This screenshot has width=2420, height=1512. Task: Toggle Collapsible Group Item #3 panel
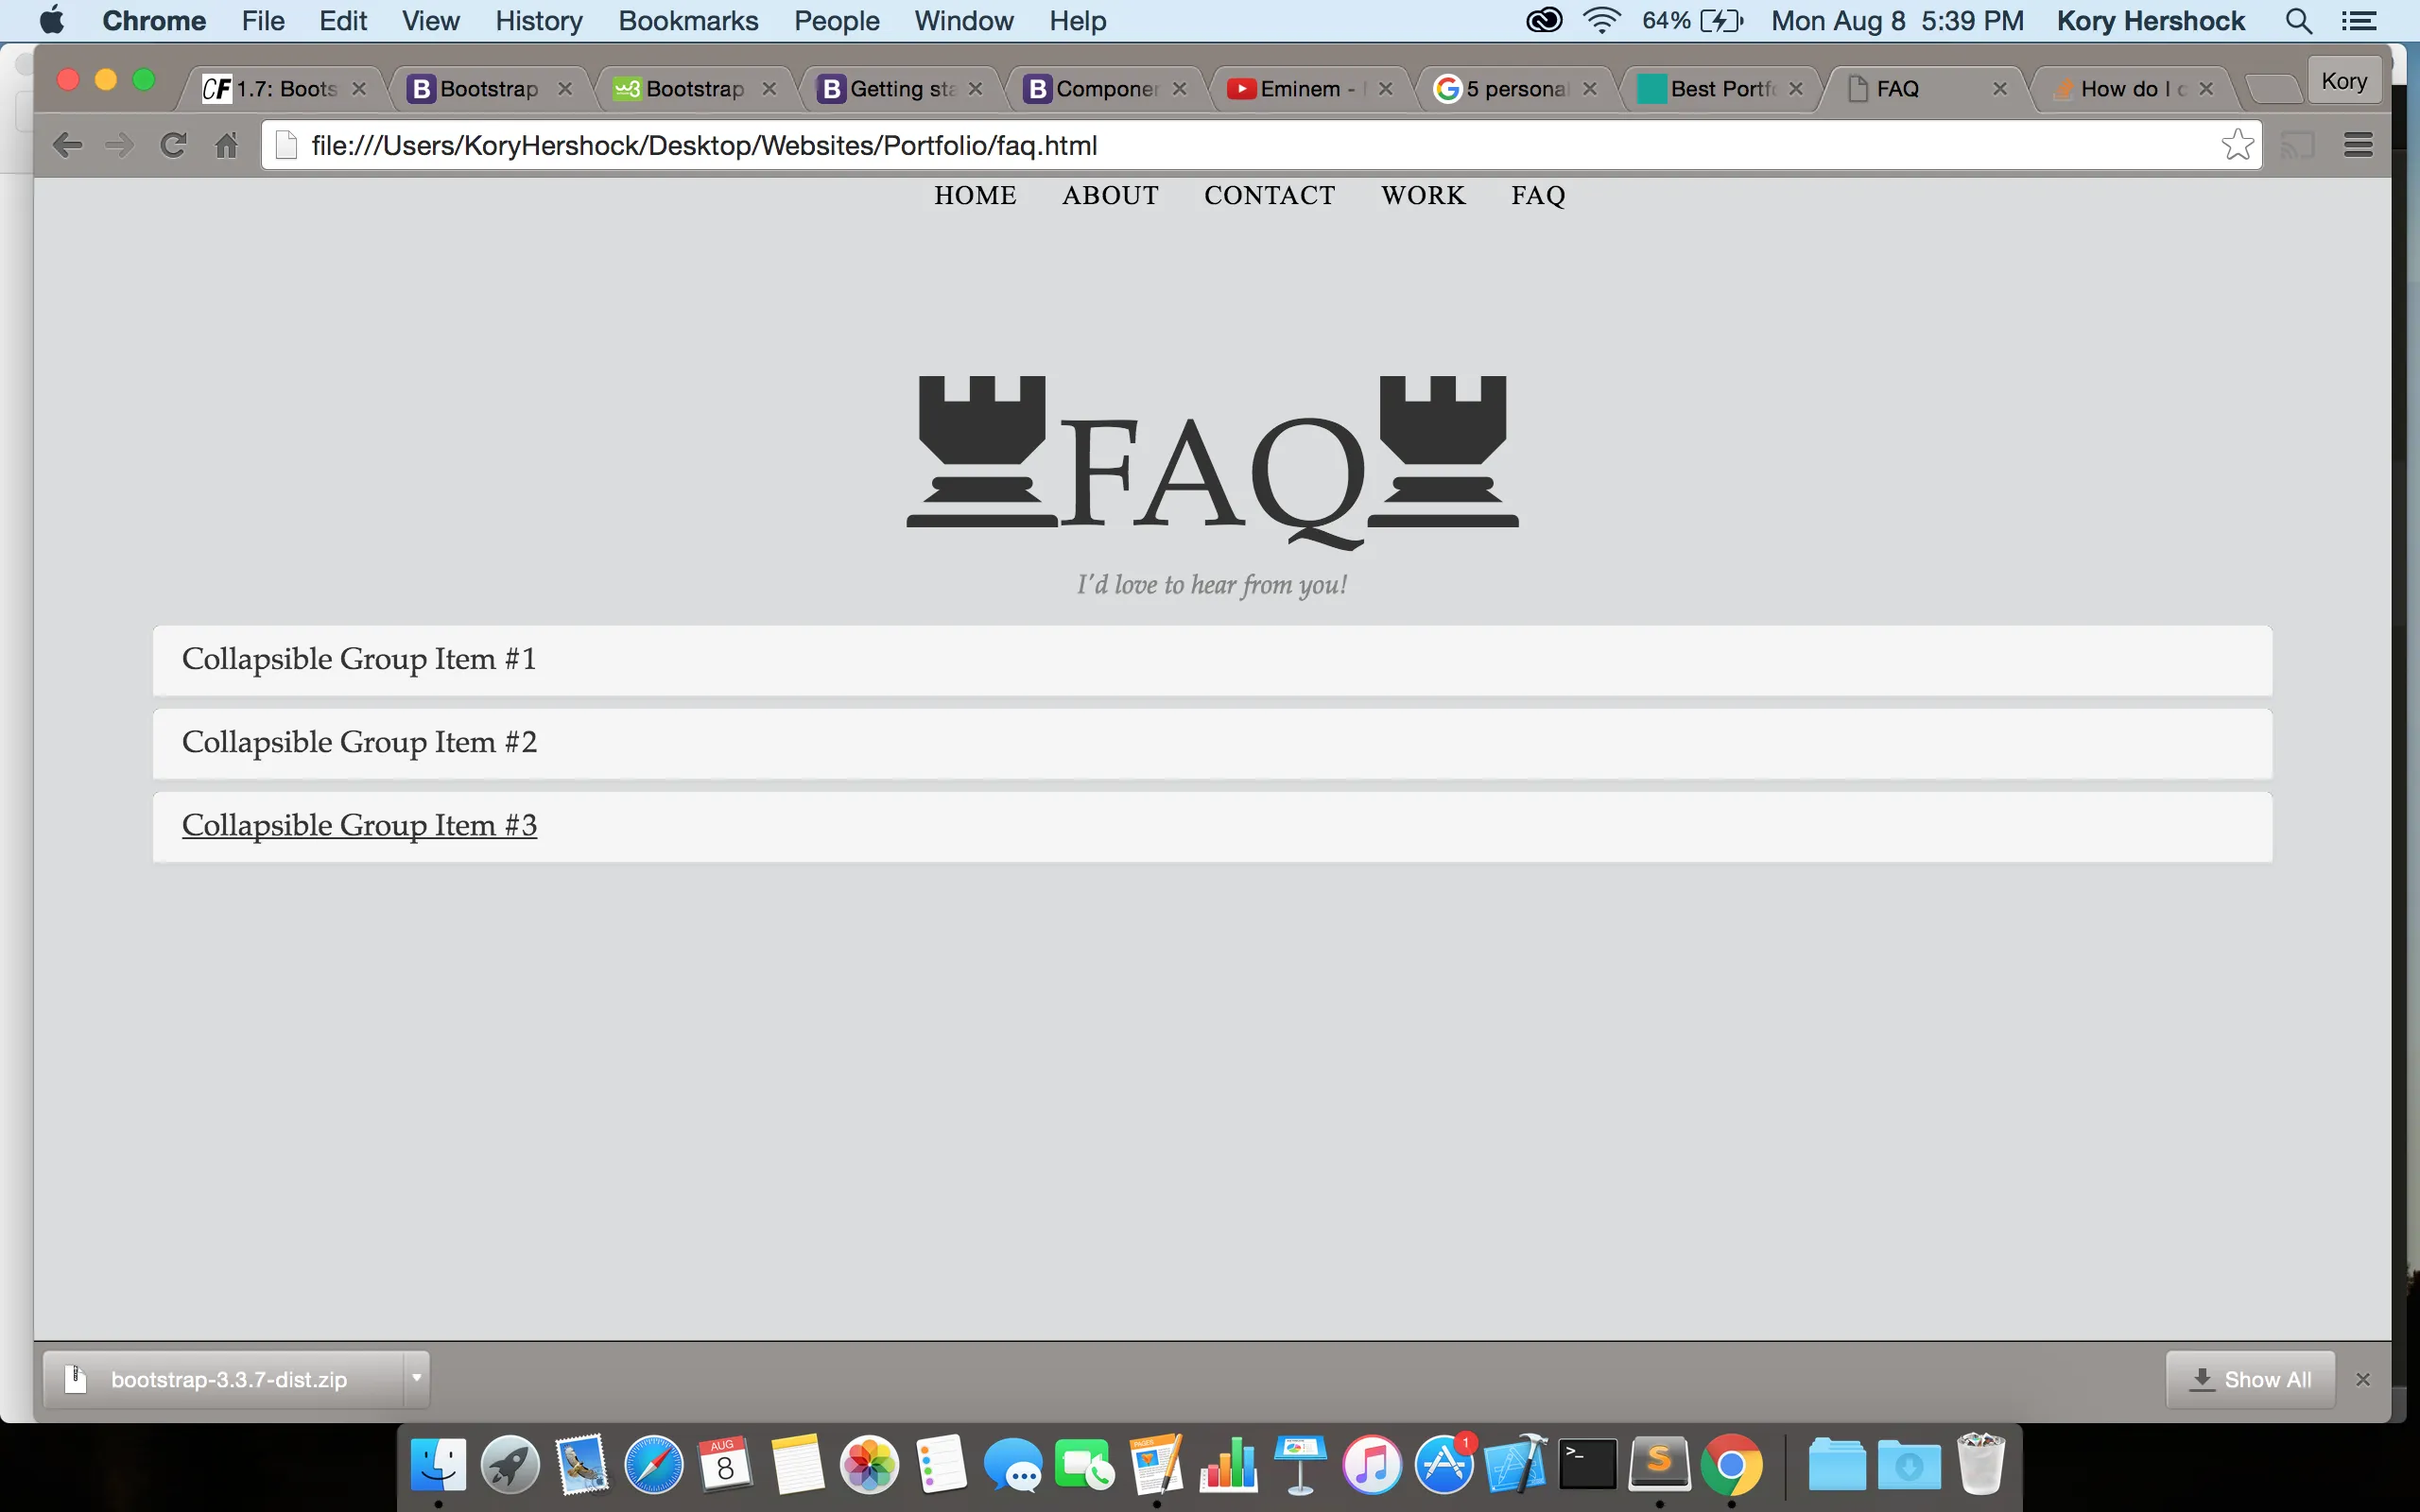coord(359,825)
